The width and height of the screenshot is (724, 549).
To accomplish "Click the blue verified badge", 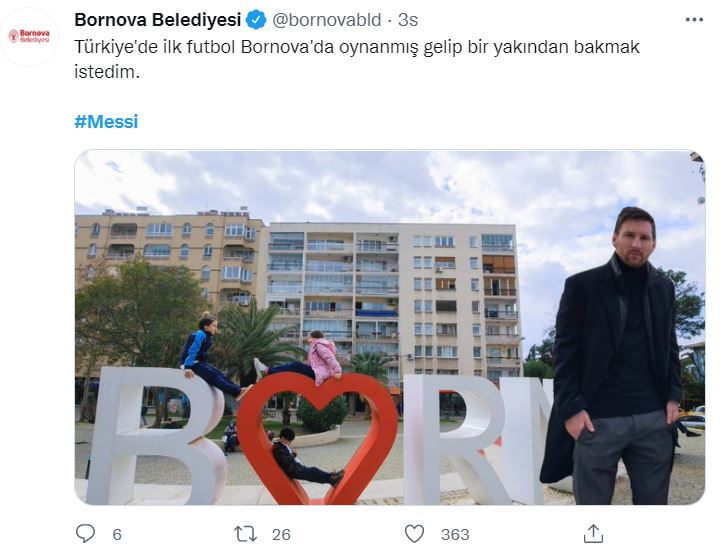I will pyautogui.click(x=256, y=20).
